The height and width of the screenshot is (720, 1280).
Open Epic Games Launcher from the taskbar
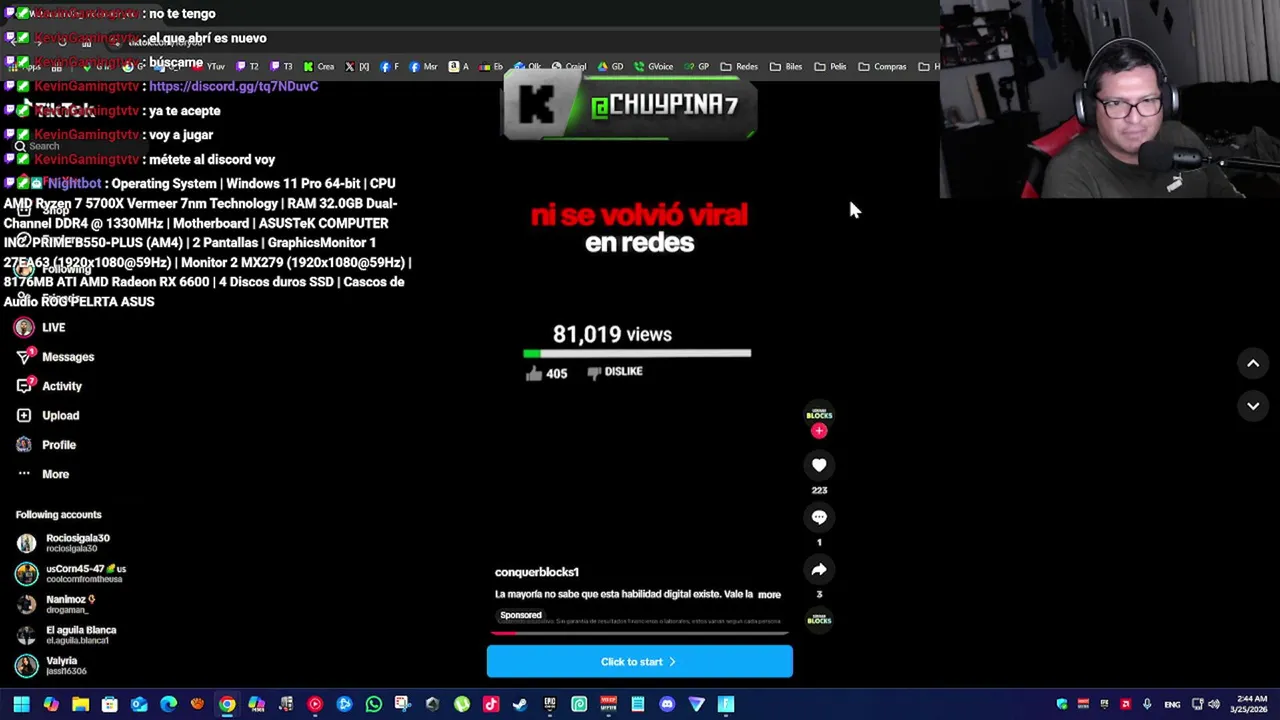coord(549,704)
